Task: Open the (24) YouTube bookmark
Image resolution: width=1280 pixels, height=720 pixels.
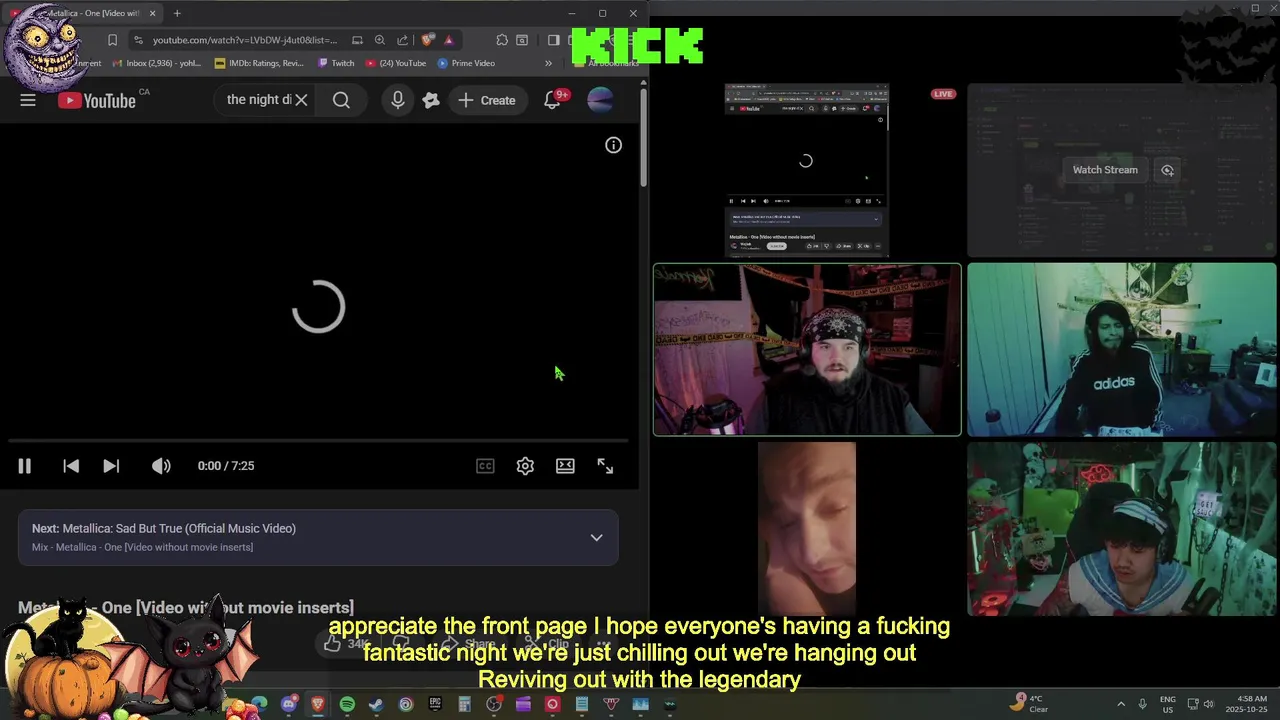Action: (396, 63)
